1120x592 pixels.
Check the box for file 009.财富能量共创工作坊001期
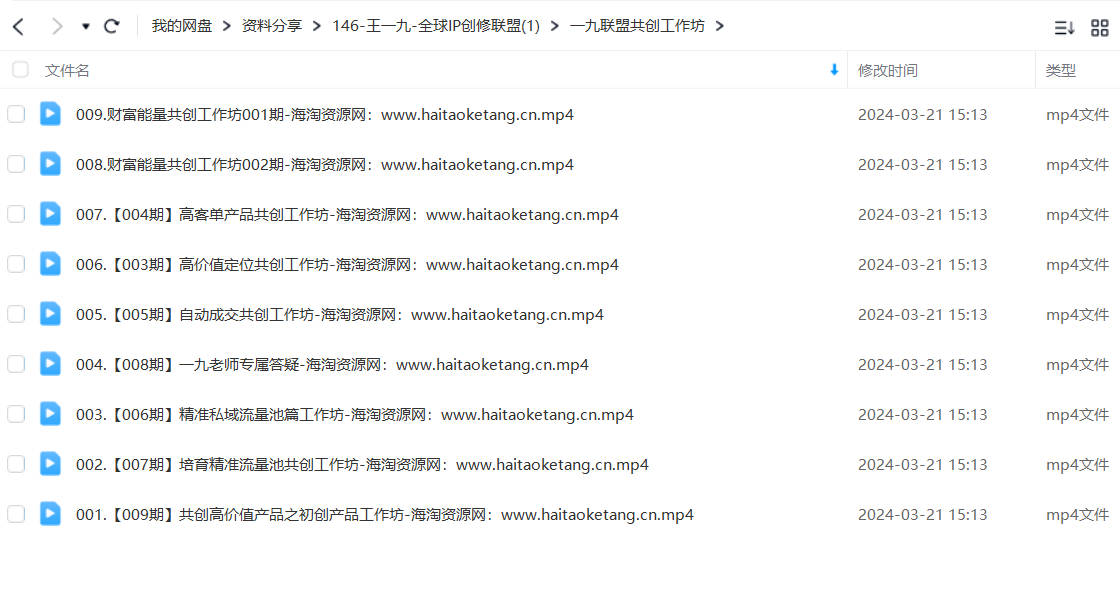click(x=16, y=114)
